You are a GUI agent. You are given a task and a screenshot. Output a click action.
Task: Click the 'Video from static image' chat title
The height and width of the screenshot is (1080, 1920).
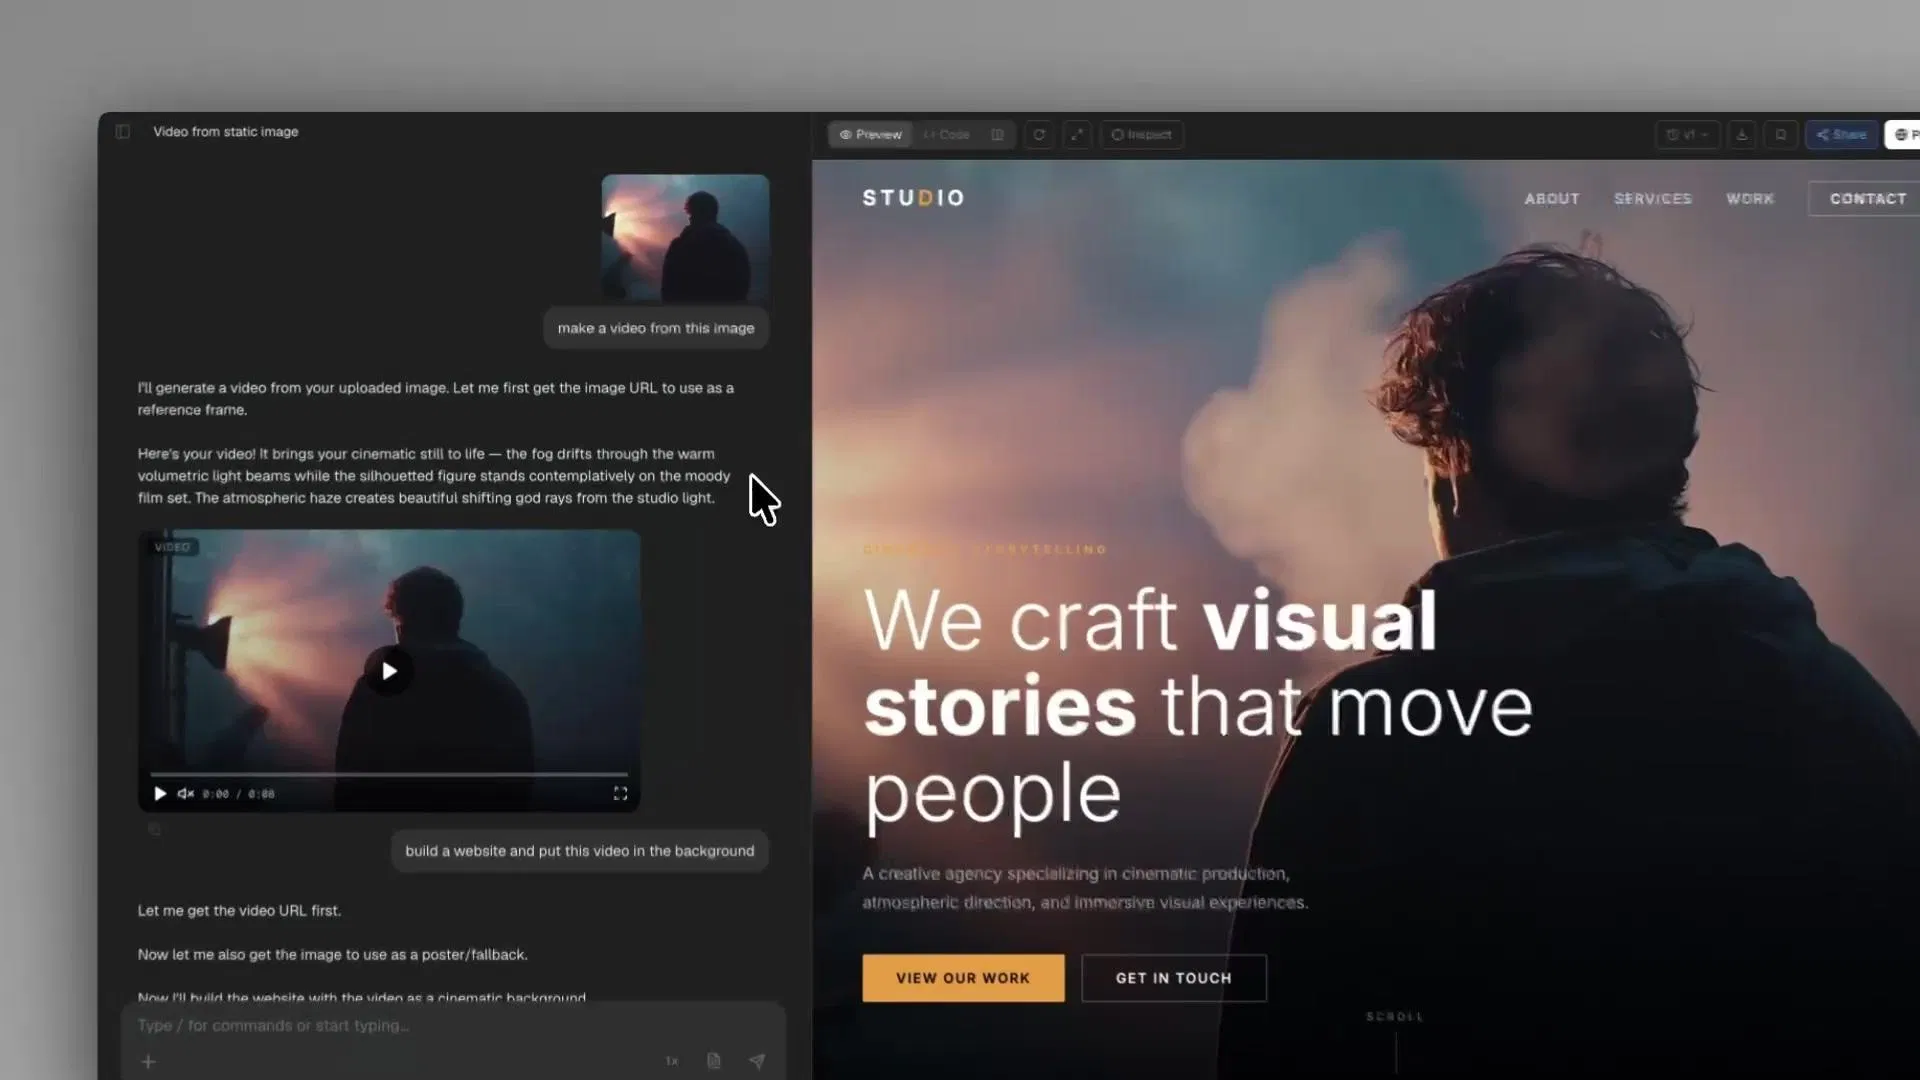pyautogui.click(x=226, y=132)
